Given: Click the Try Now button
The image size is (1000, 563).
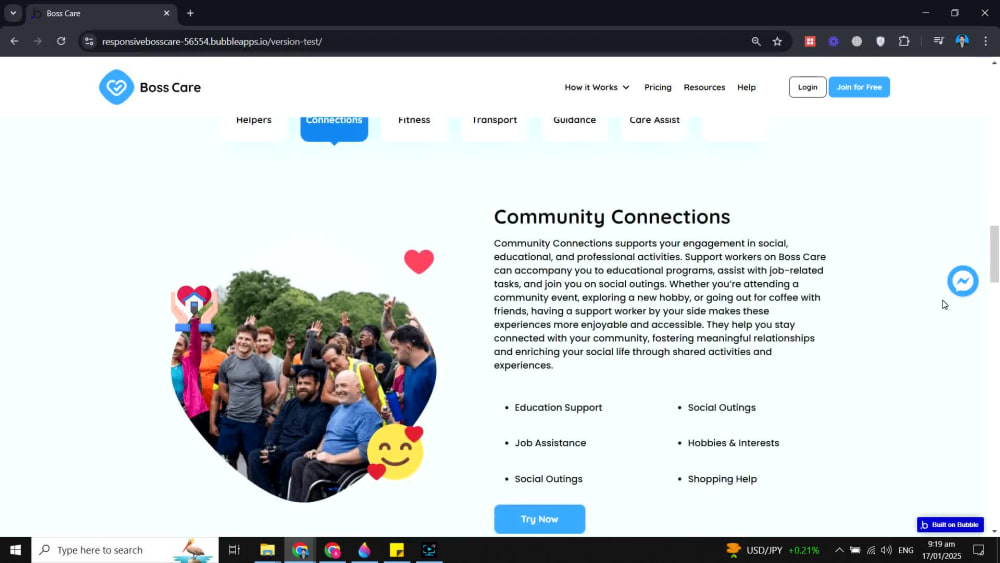Looking at the screenshot, I should [x=540, y=519].
